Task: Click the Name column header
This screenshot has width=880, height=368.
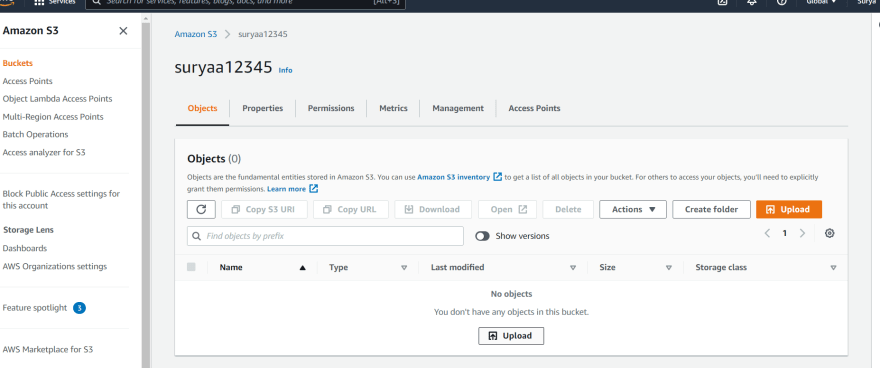Action: click(231, 268)
